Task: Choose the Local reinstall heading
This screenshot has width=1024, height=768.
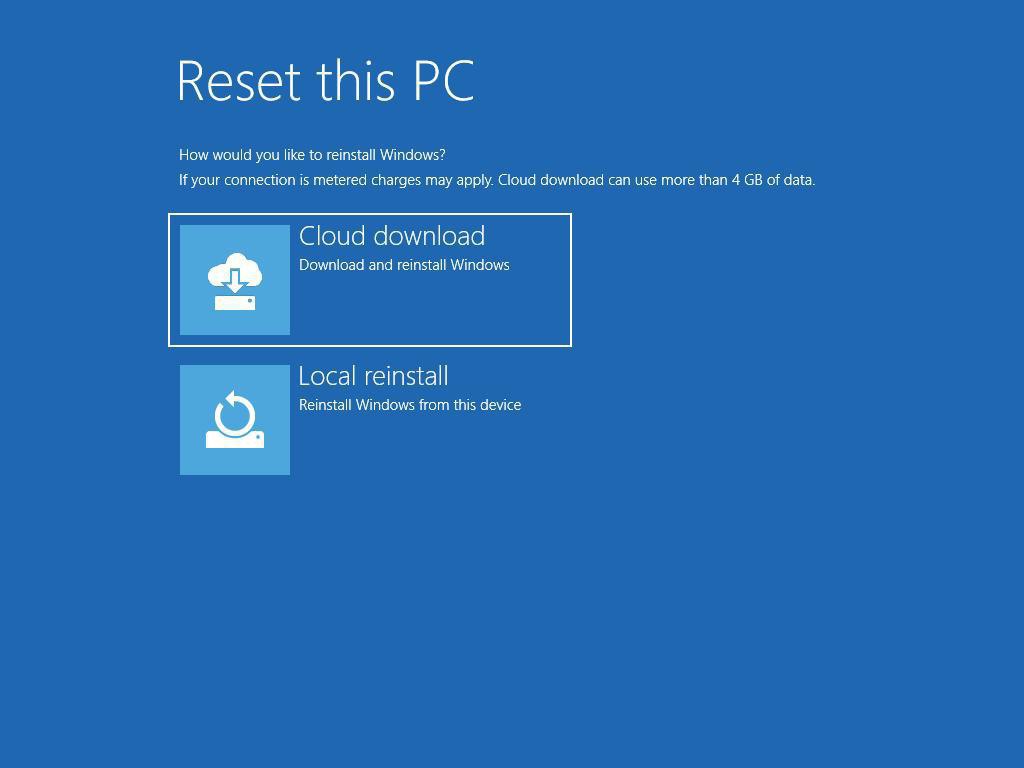Action: 374,376
